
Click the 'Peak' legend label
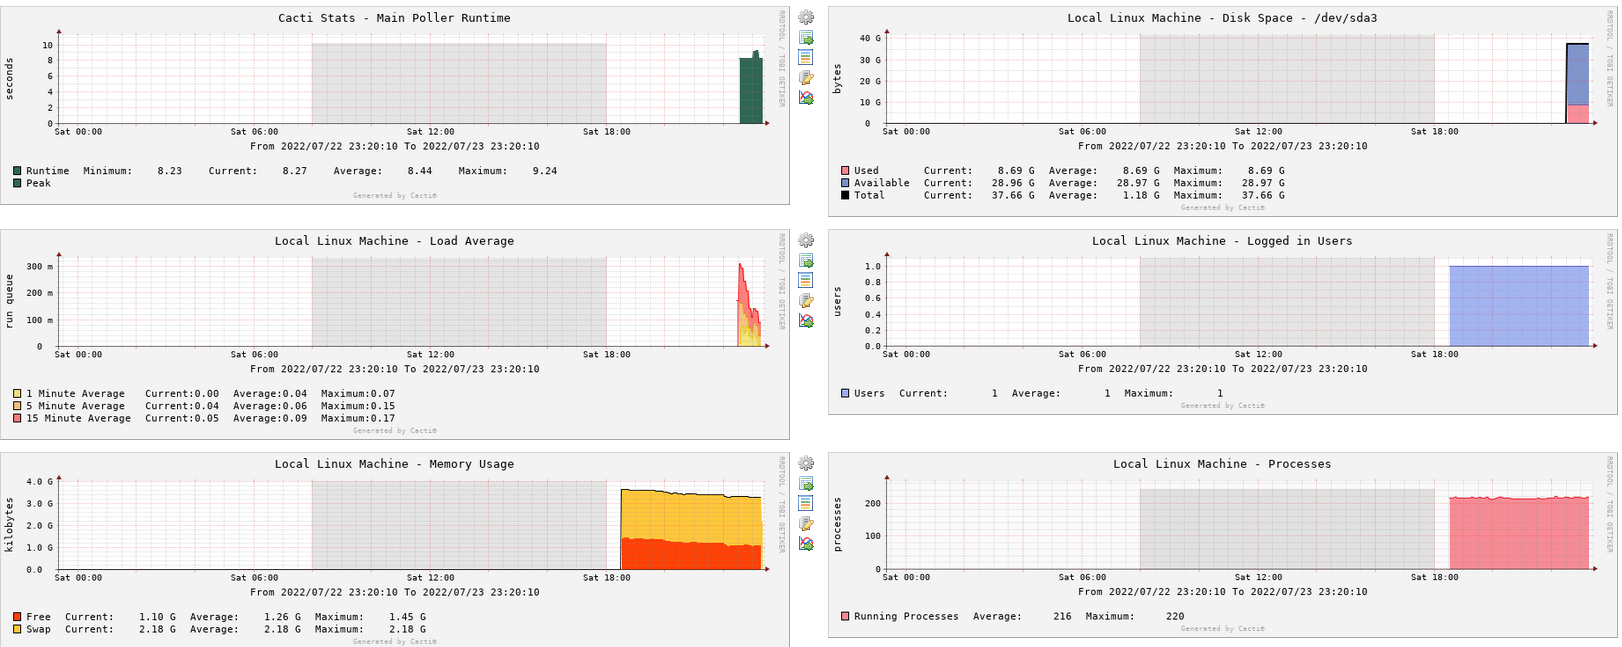tap(38, 183)
